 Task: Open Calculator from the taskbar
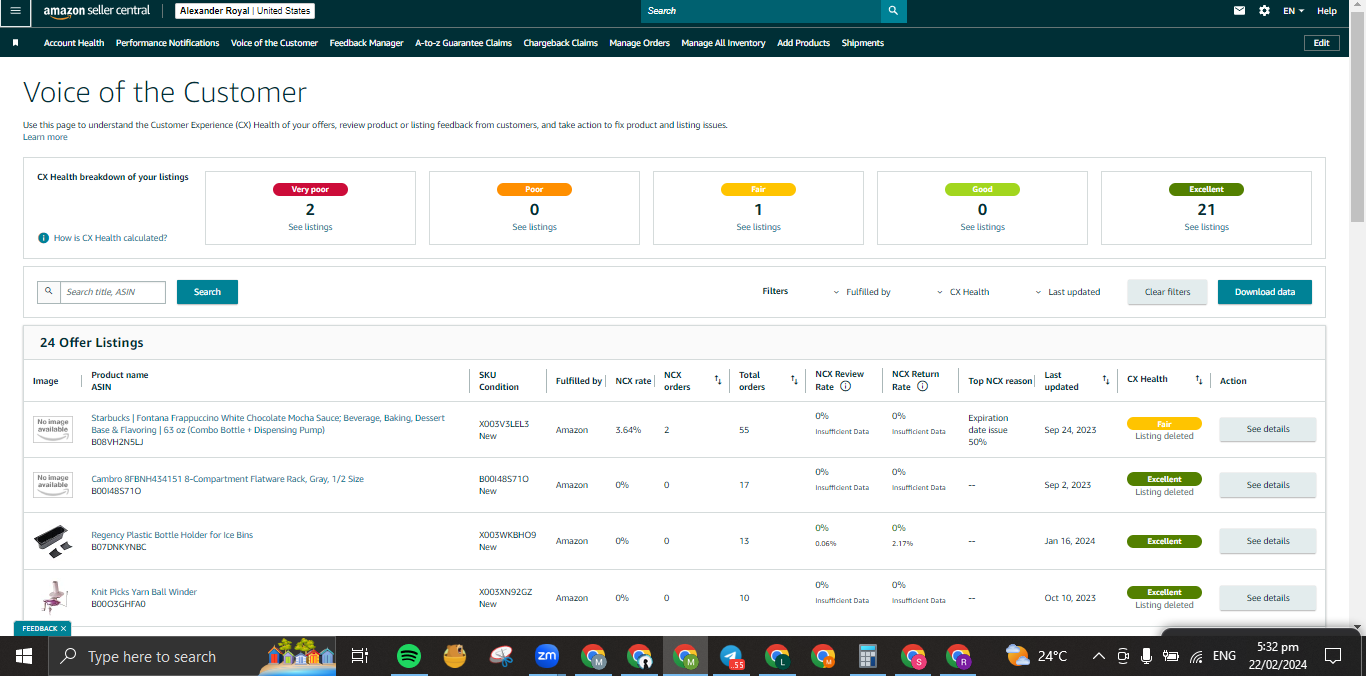(868, 656)
